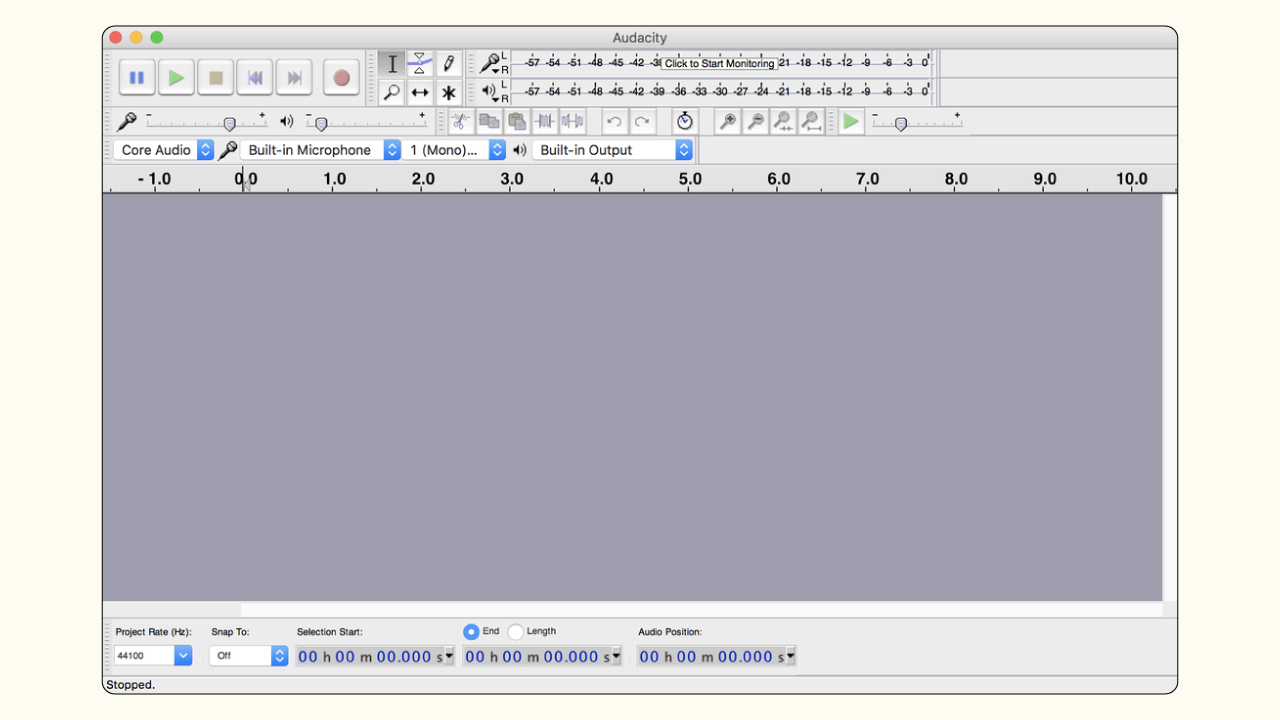Click the Cut scissors icon
This screenshot has height=720, width=1280.
click(x=460, y=122)
